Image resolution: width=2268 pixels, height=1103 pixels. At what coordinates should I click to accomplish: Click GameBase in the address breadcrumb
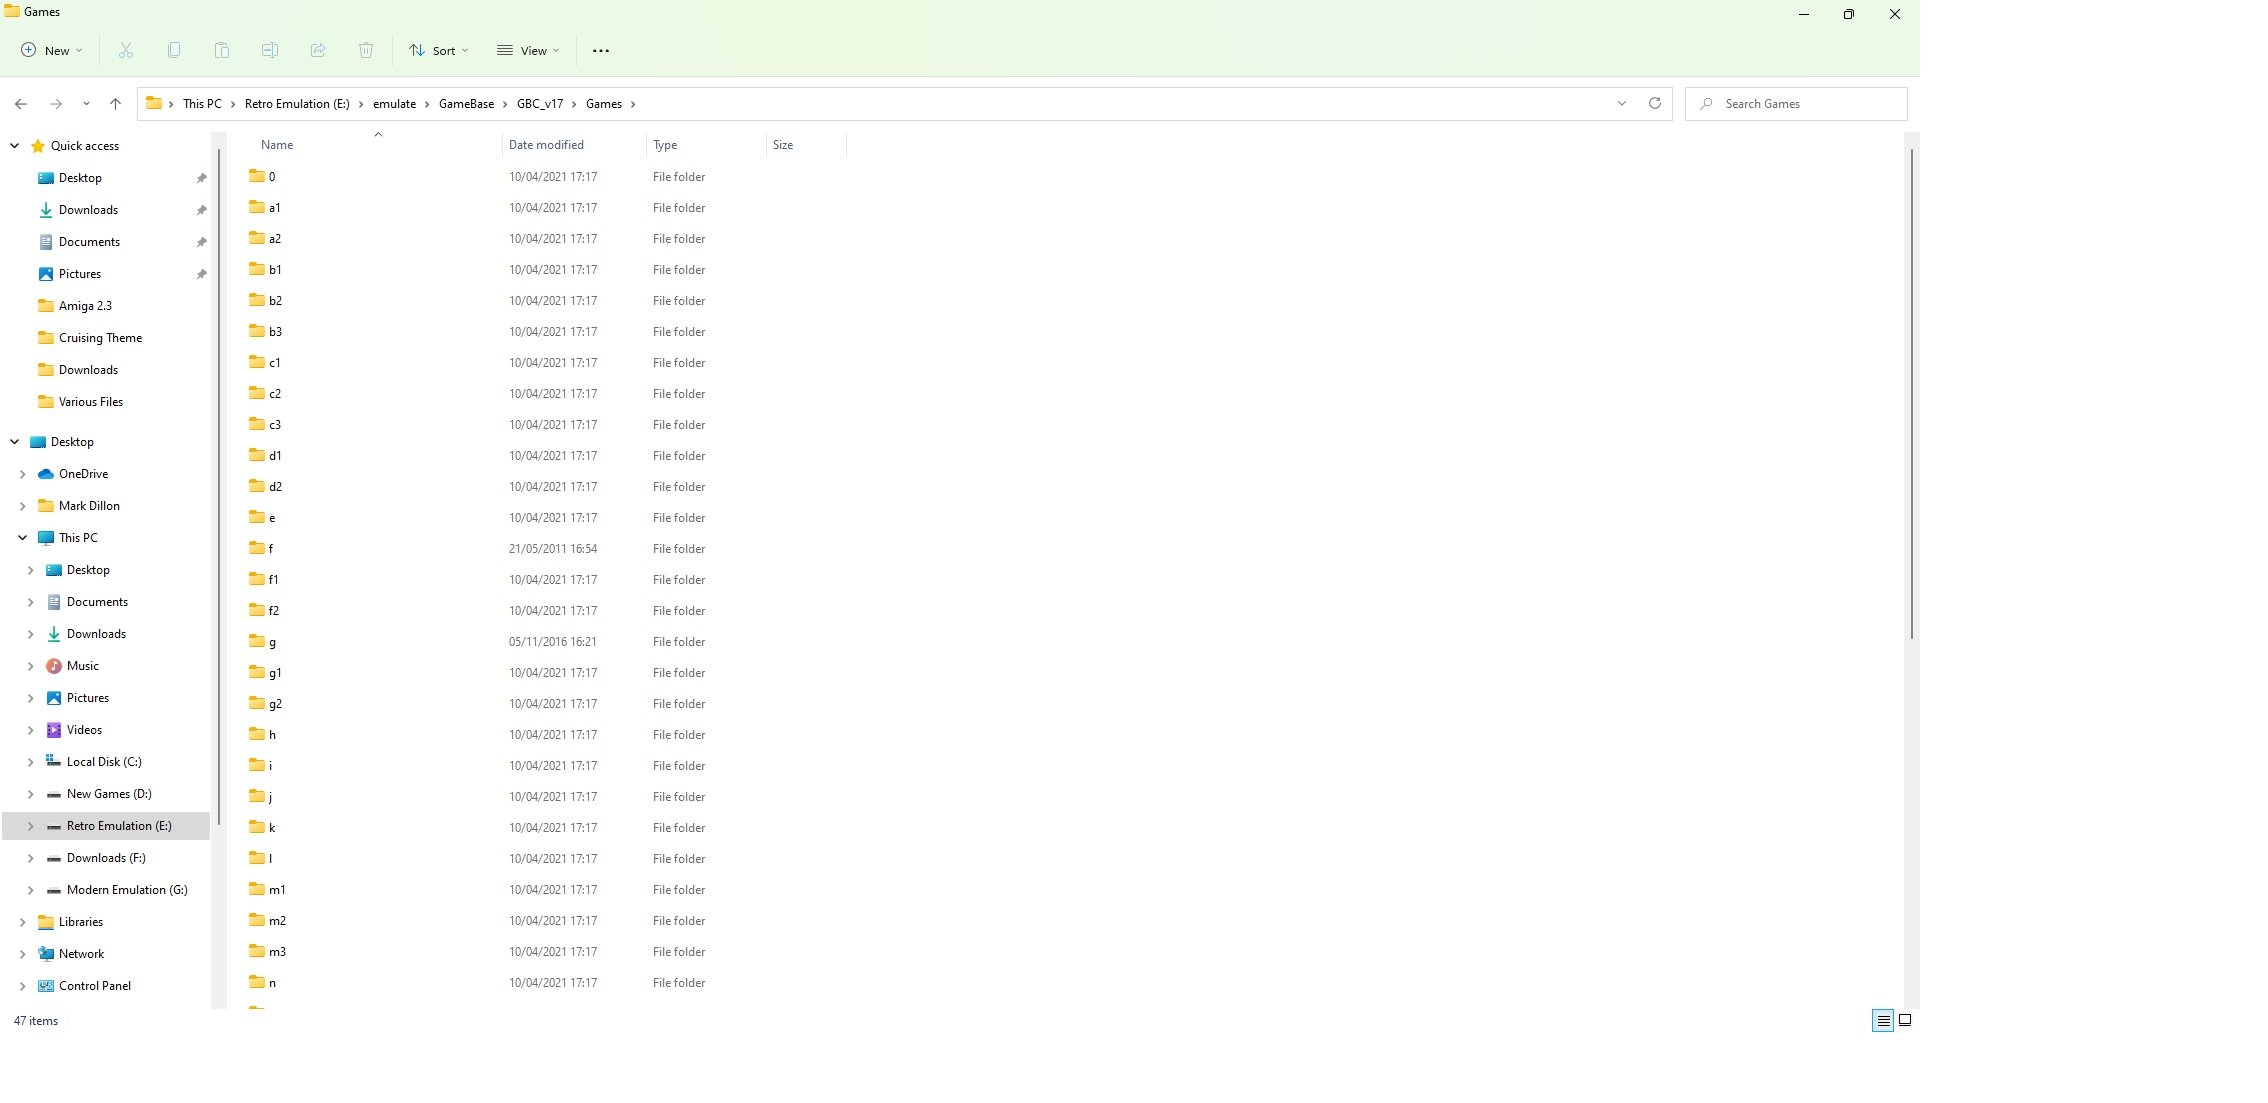[466, 104]
